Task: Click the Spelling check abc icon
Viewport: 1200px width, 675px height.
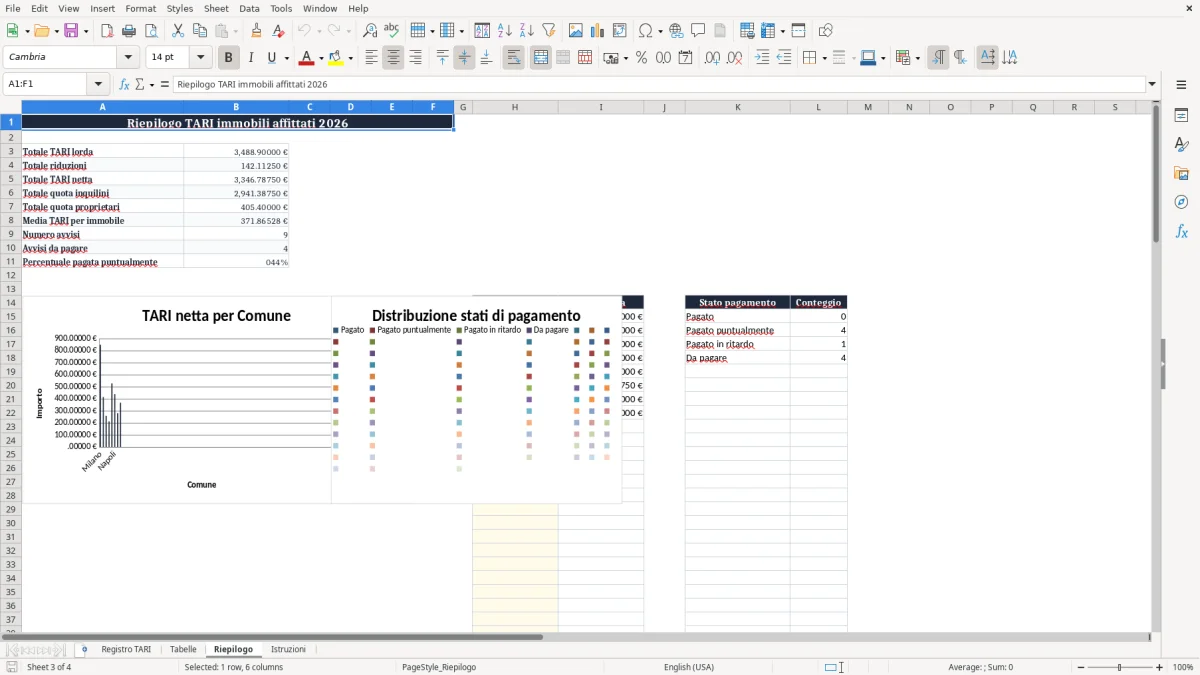Action: coord(392,31)
